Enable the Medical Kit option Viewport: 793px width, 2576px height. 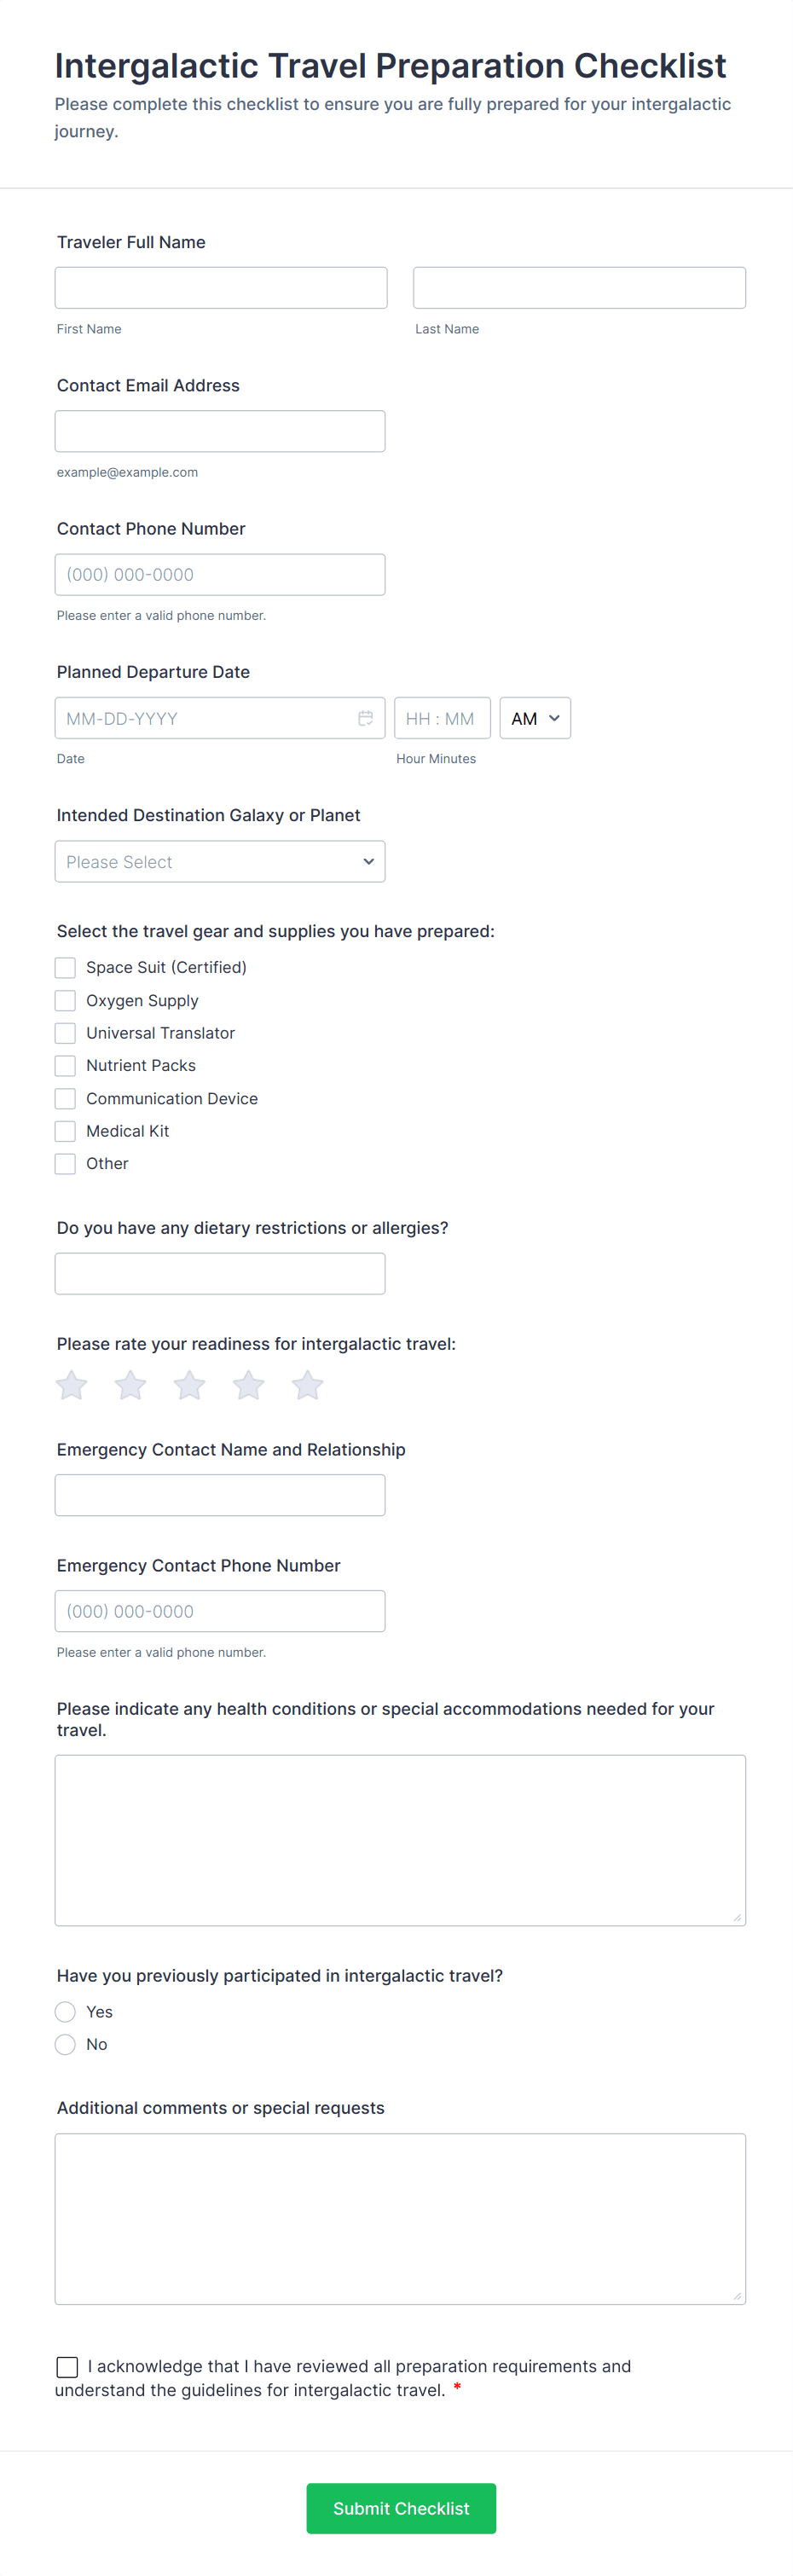pos(65,1131)
